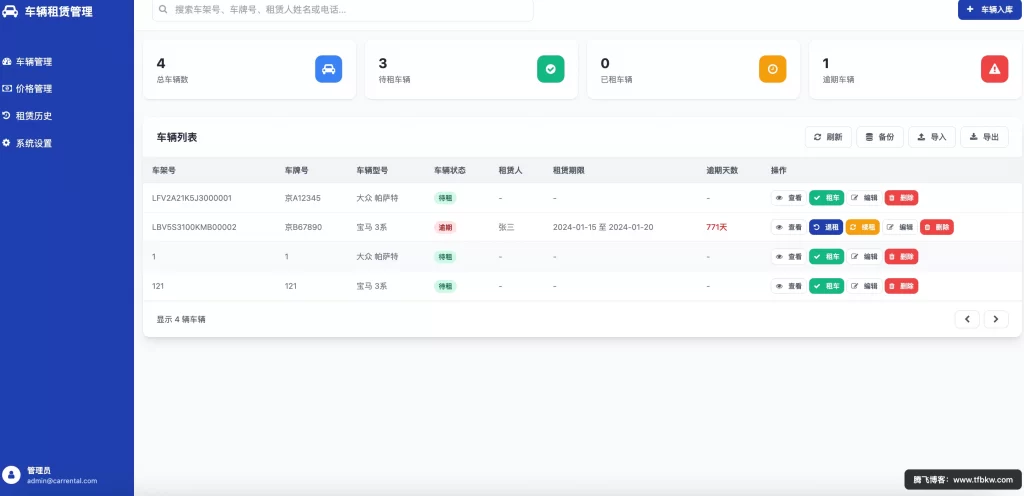1024x496 pixels.
Task: Click 租车 for vehicle 京A12345
Action: point(827,198)
